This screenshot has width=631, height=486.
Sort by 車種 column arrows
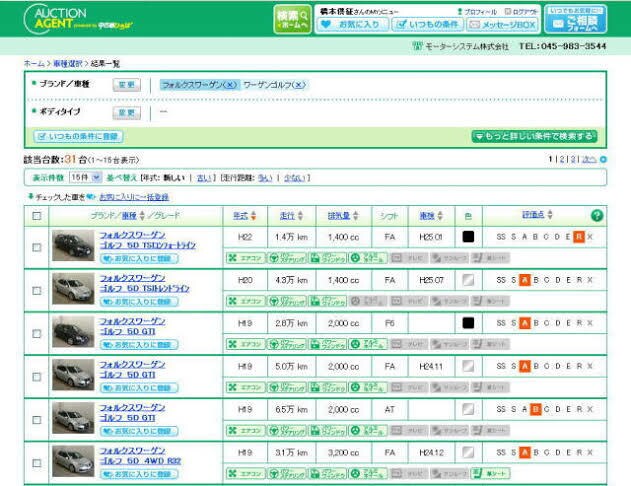[x=142, y=216]
